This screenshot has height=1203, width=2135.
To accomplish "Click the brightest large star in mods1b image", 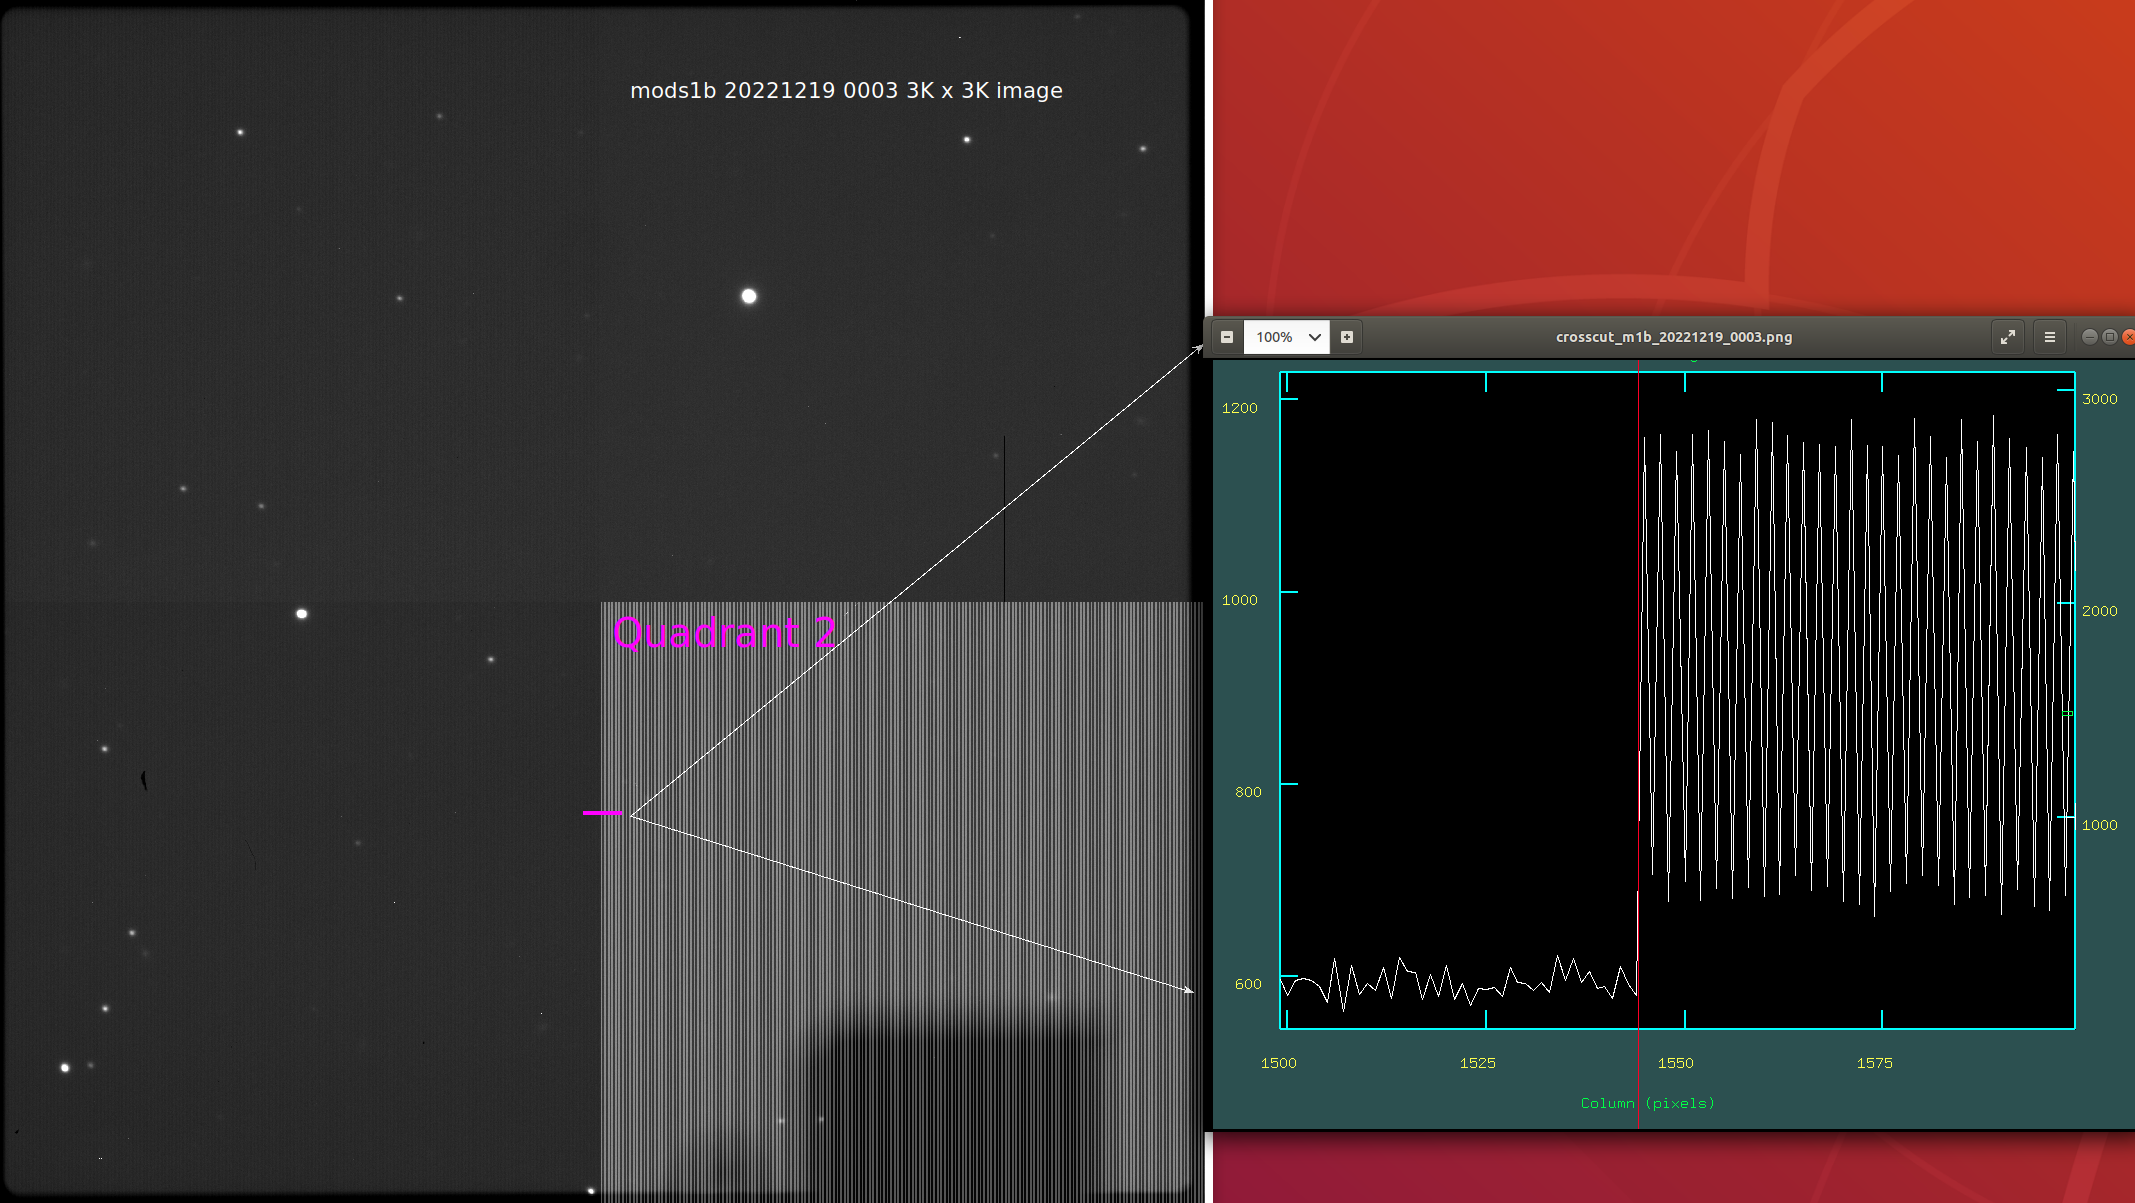I will pyautogui.click(x=749, y=296).
